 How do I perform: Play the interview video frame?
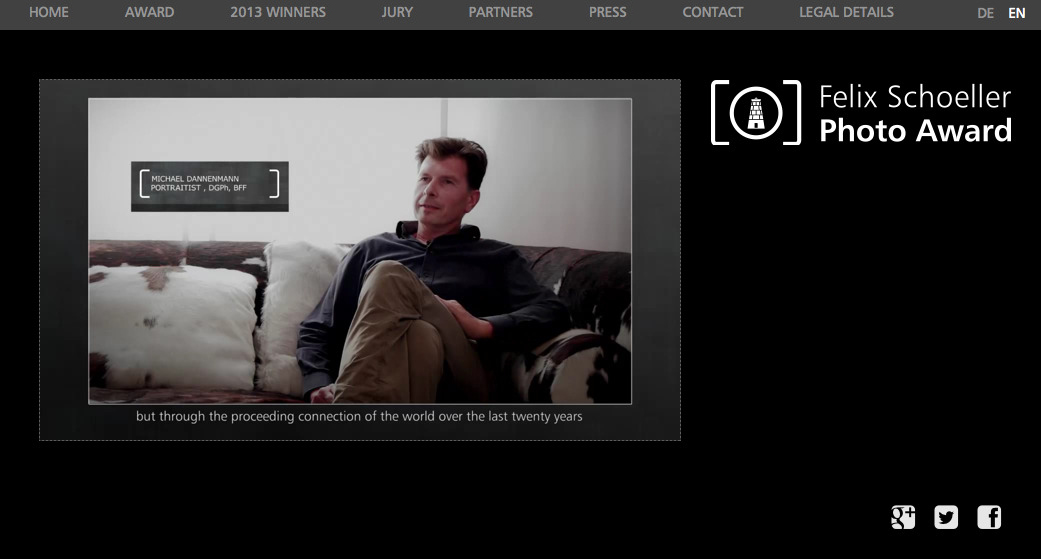[x=360, y=250]
